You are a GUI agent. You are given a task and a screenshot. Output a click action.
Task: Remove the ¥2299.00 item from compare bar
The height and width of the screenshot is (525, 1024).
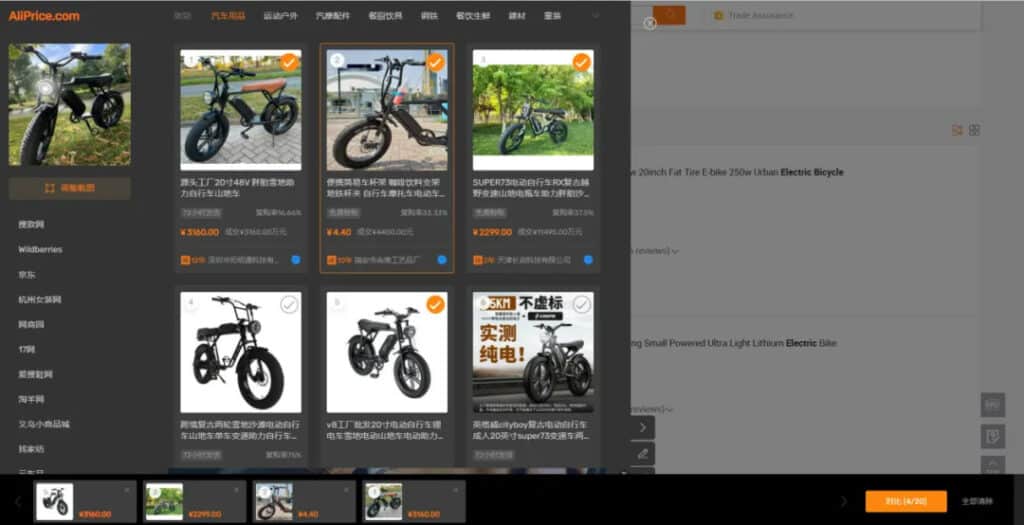click(236, 490)
